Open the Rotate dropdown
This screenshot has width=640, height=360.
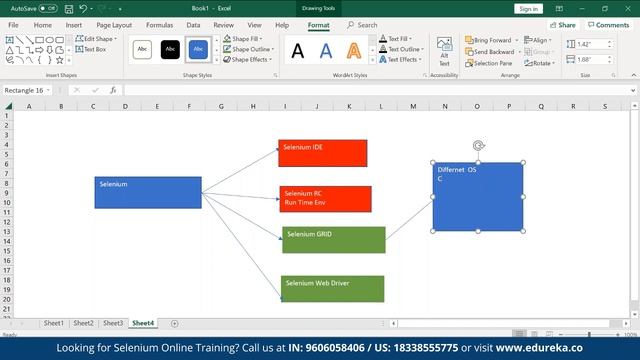[x=540, y=63]
